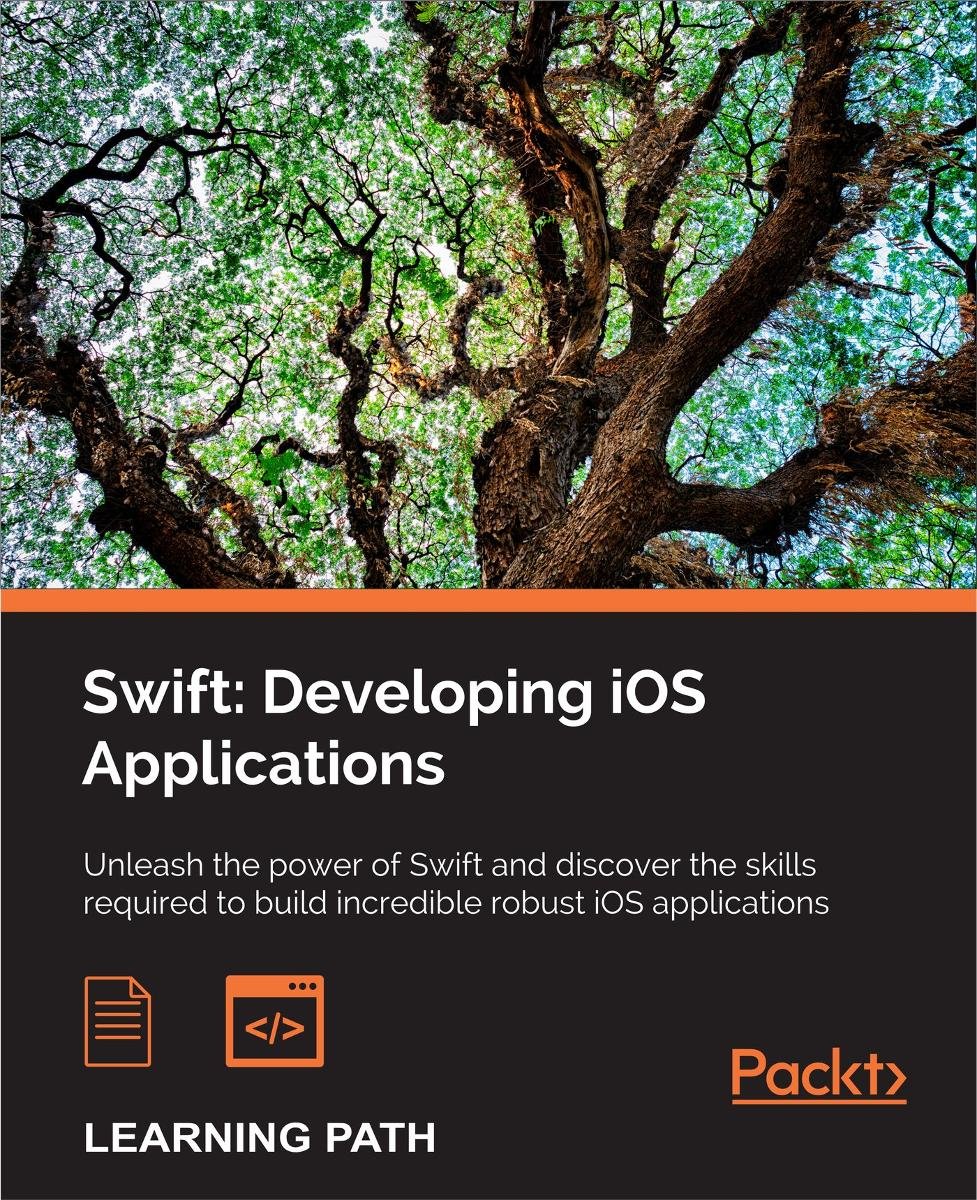977x1200 pixels.
Task: Click the orange underline beneath Packt logo
Action: pyautogui.click(x=817, y=1101)
